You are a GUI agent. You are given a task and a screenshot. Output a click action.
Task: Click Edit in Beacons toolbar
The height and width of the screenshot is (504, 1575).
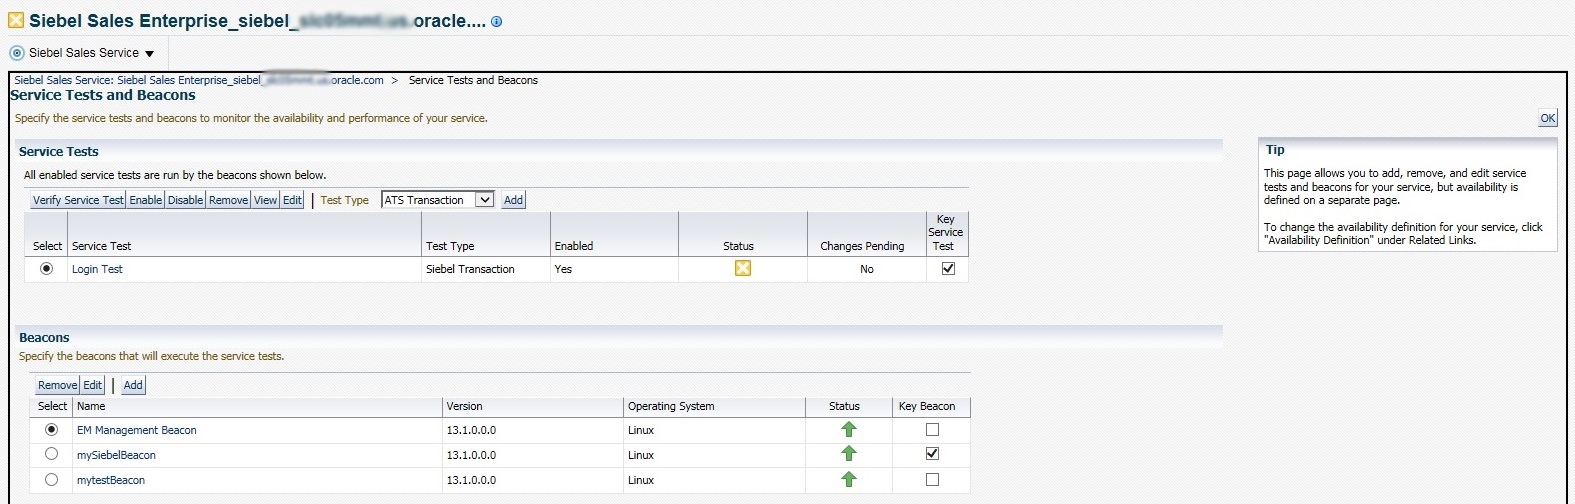point(92,385)
